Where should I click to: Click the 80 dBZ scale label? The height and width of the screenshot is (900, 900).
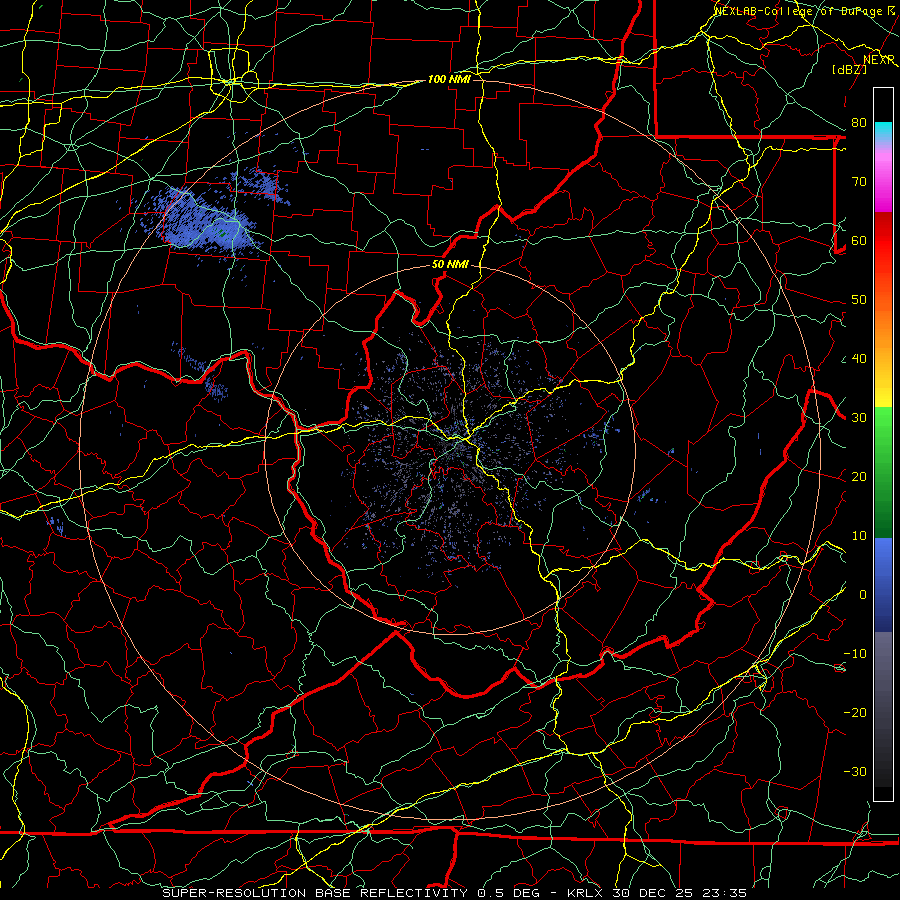tap(859, 123)
